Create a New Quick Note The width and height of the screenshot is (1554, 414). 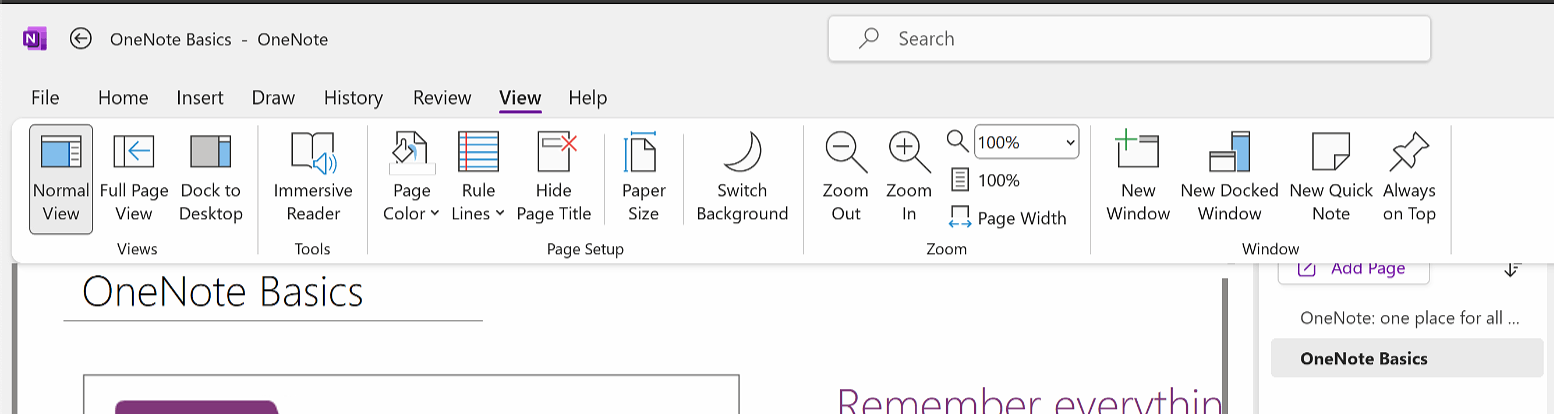click(1331, 178)
